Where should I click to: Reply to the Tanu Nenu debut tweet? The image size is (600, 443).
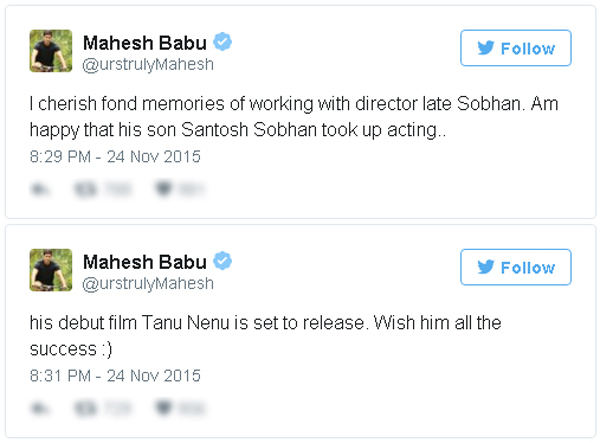(x=40, y=407)
